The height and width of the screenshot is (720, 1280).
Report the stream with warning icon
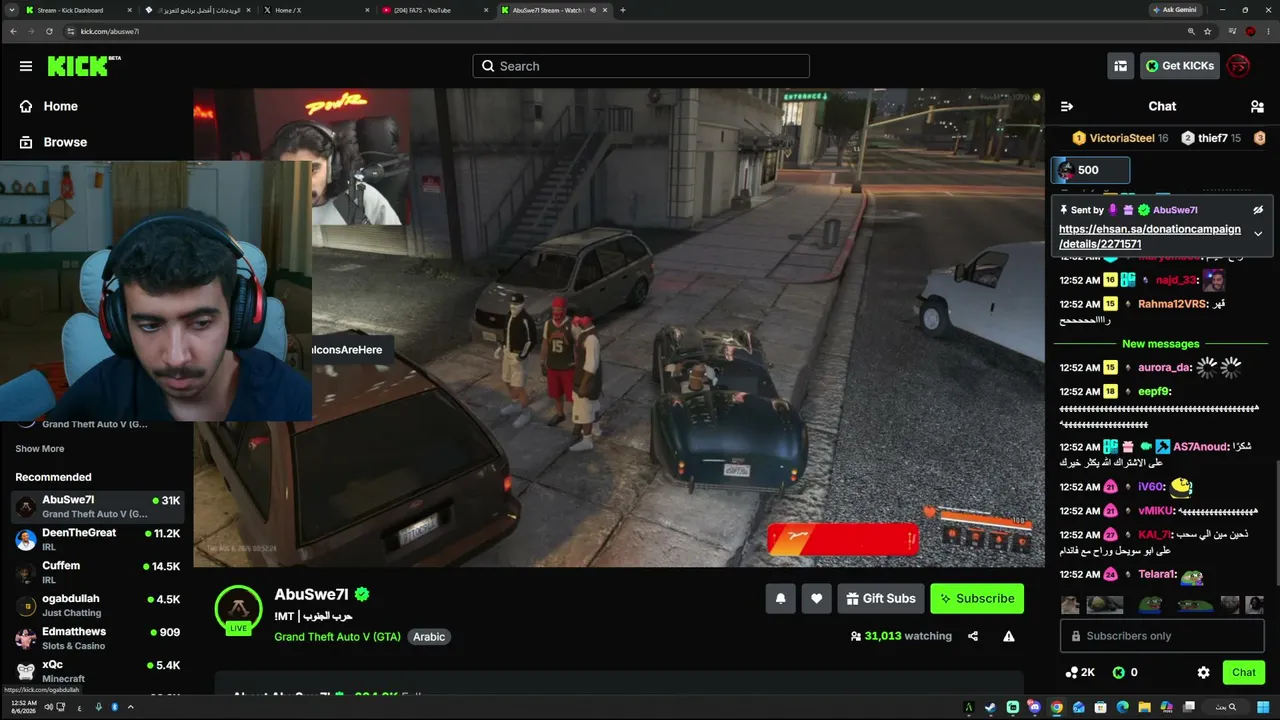point(1009,636)
